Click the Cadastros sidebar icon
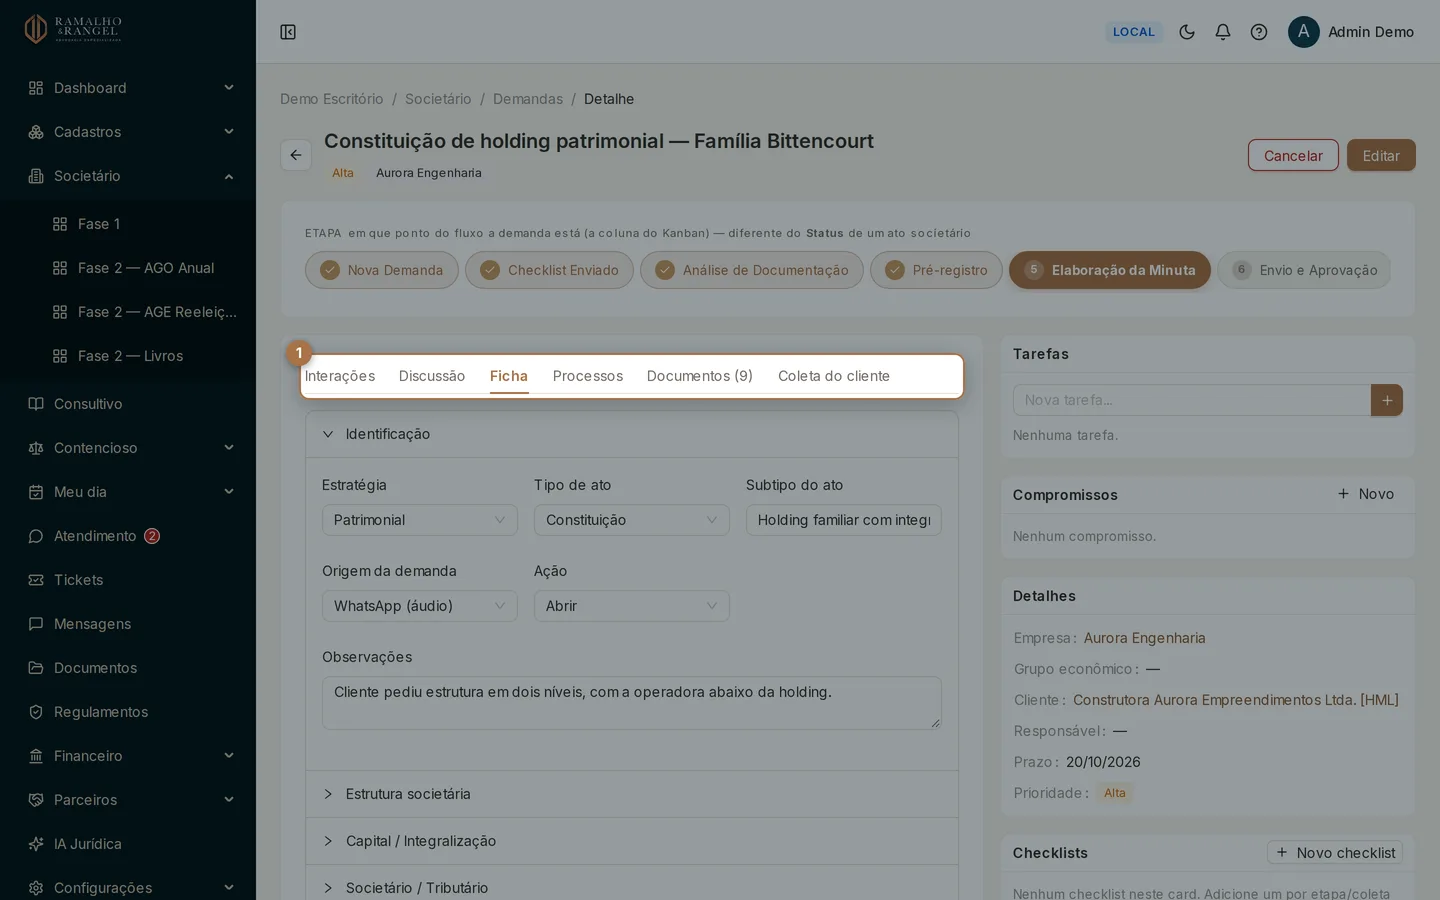Screen dimensions: 1440x900 point(36,132)
